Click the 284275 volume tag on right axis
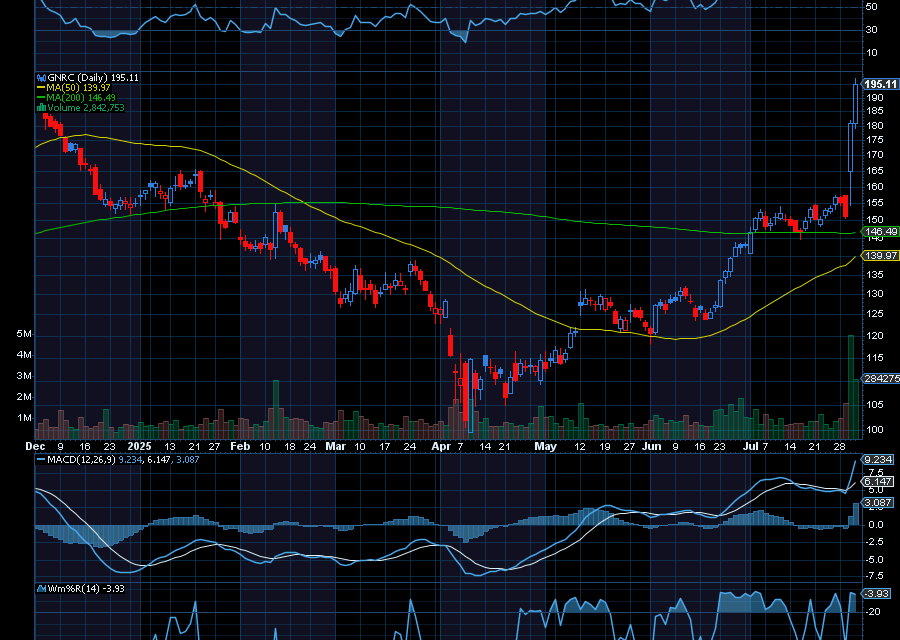Image resolution: width=900 pixels, height=640 pixels. 881,379
